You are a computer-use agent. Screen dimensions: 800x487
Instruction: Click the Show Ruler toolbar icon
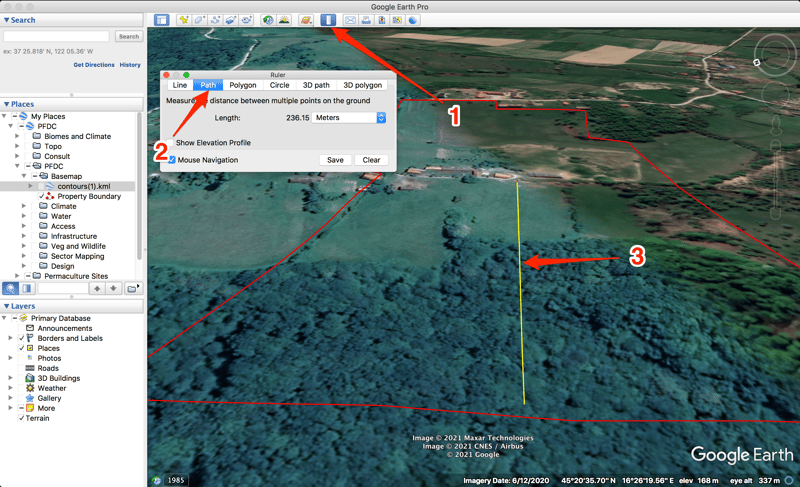[328, 20]
